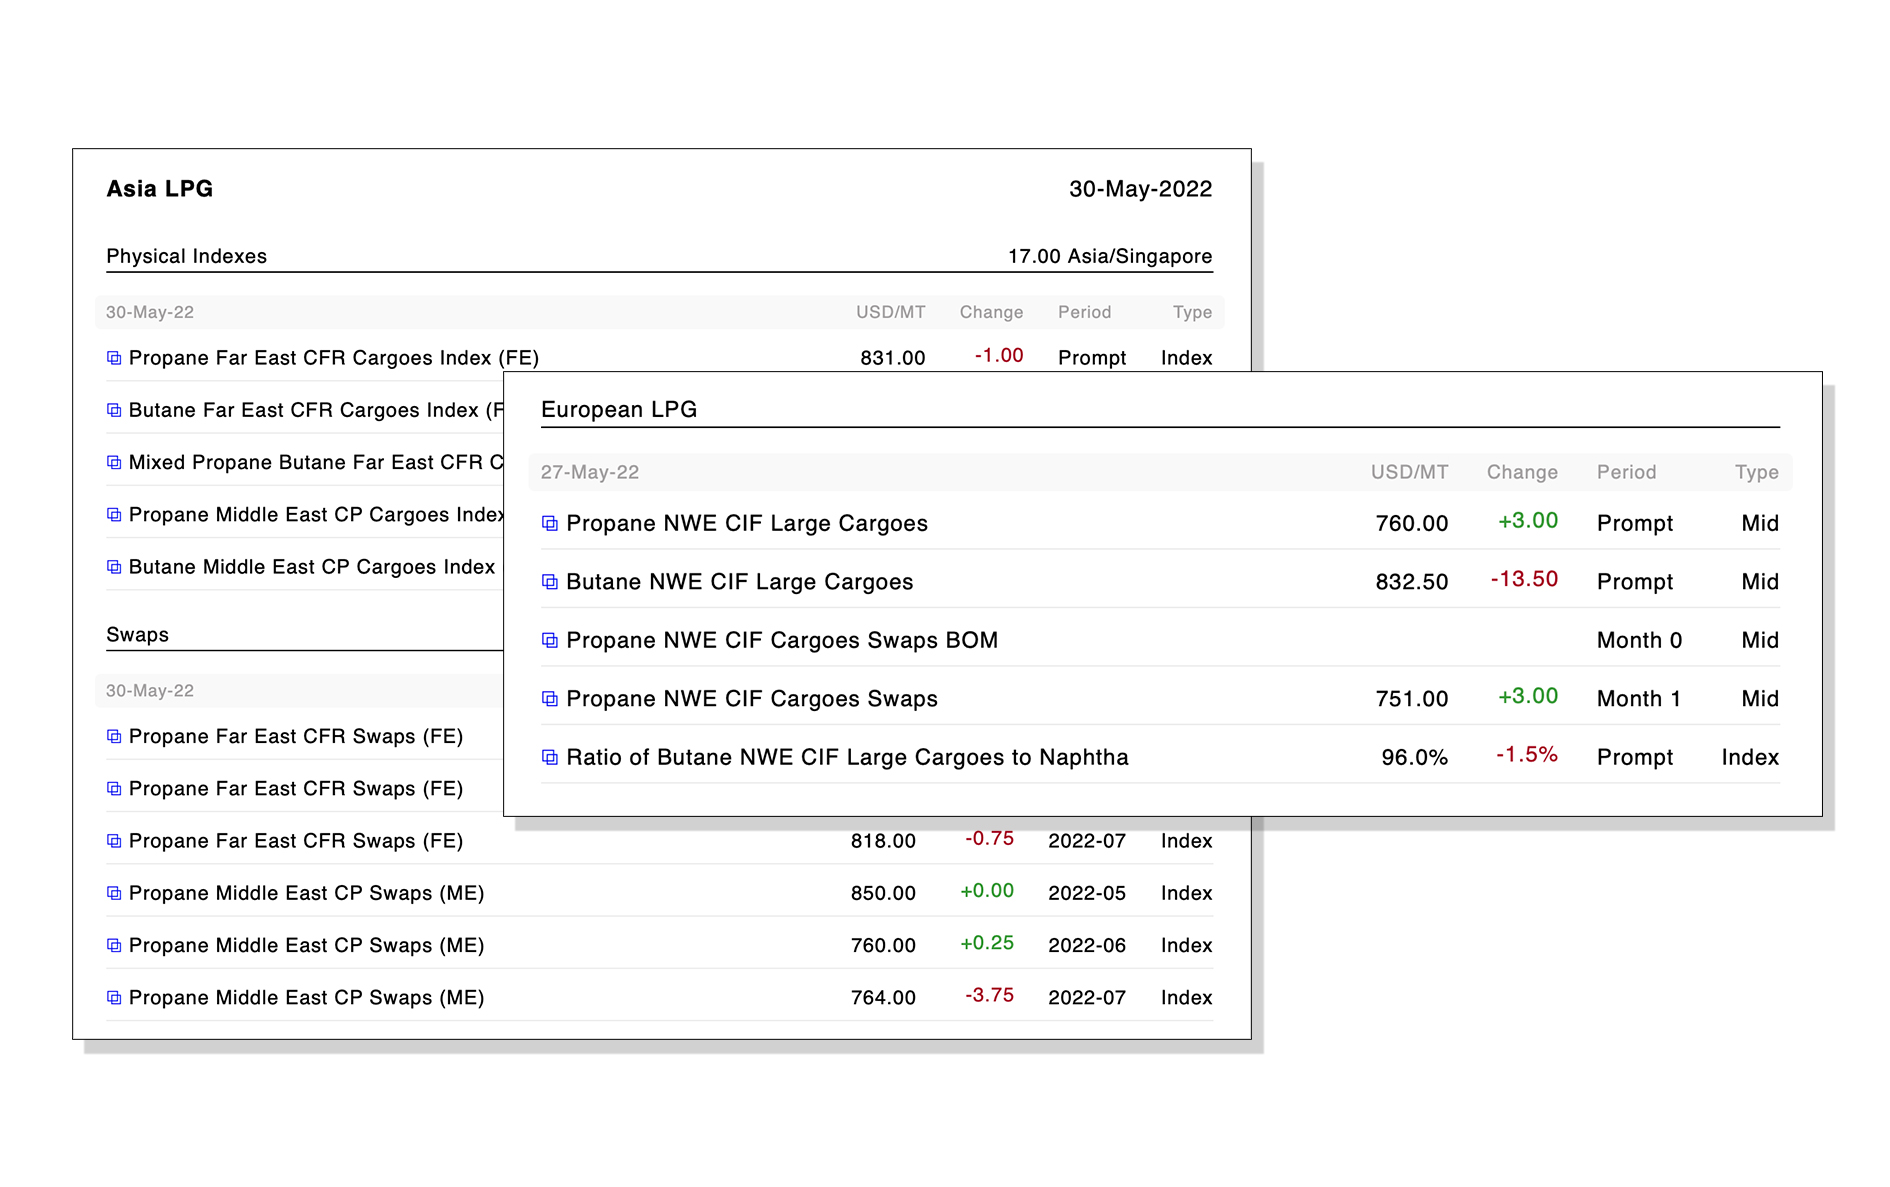The width and height of the screenshot is (1890, 1187).
Task: Click icon of the 764.00 Propane Middle East swap
Action: [114, 998]
